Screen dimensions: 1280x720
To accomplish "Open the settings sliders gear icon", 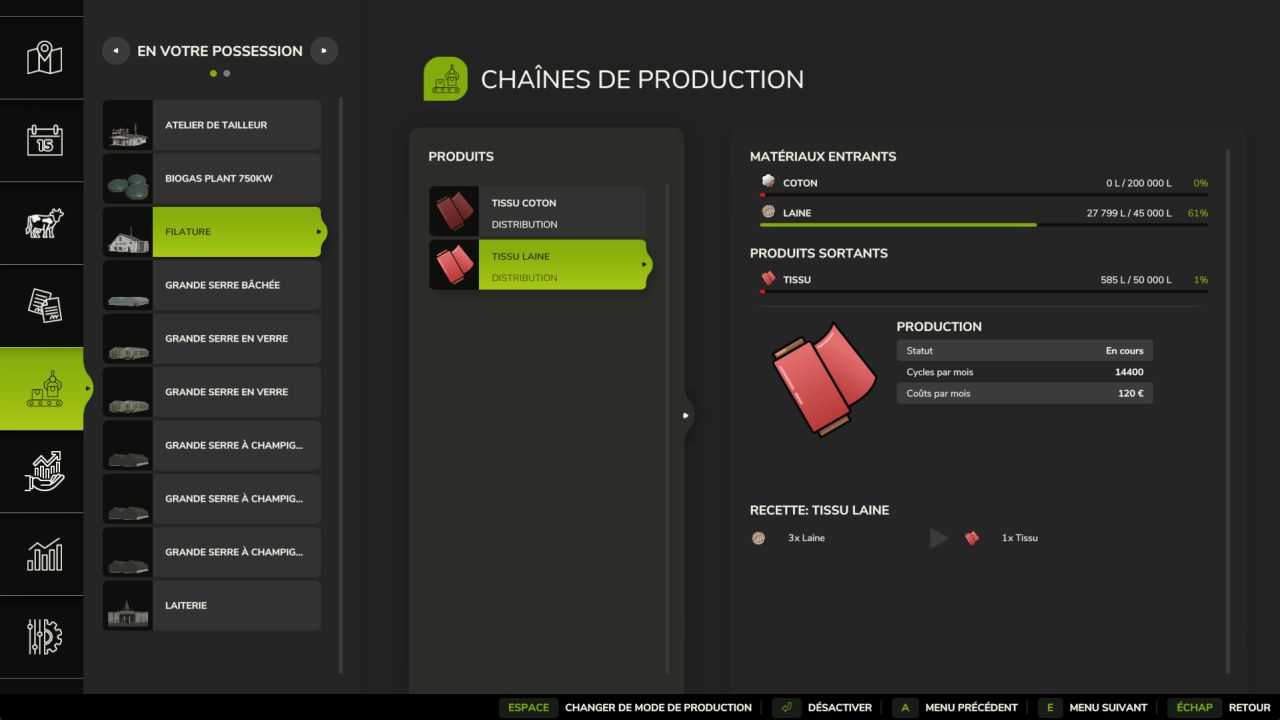I will [43, 636].
